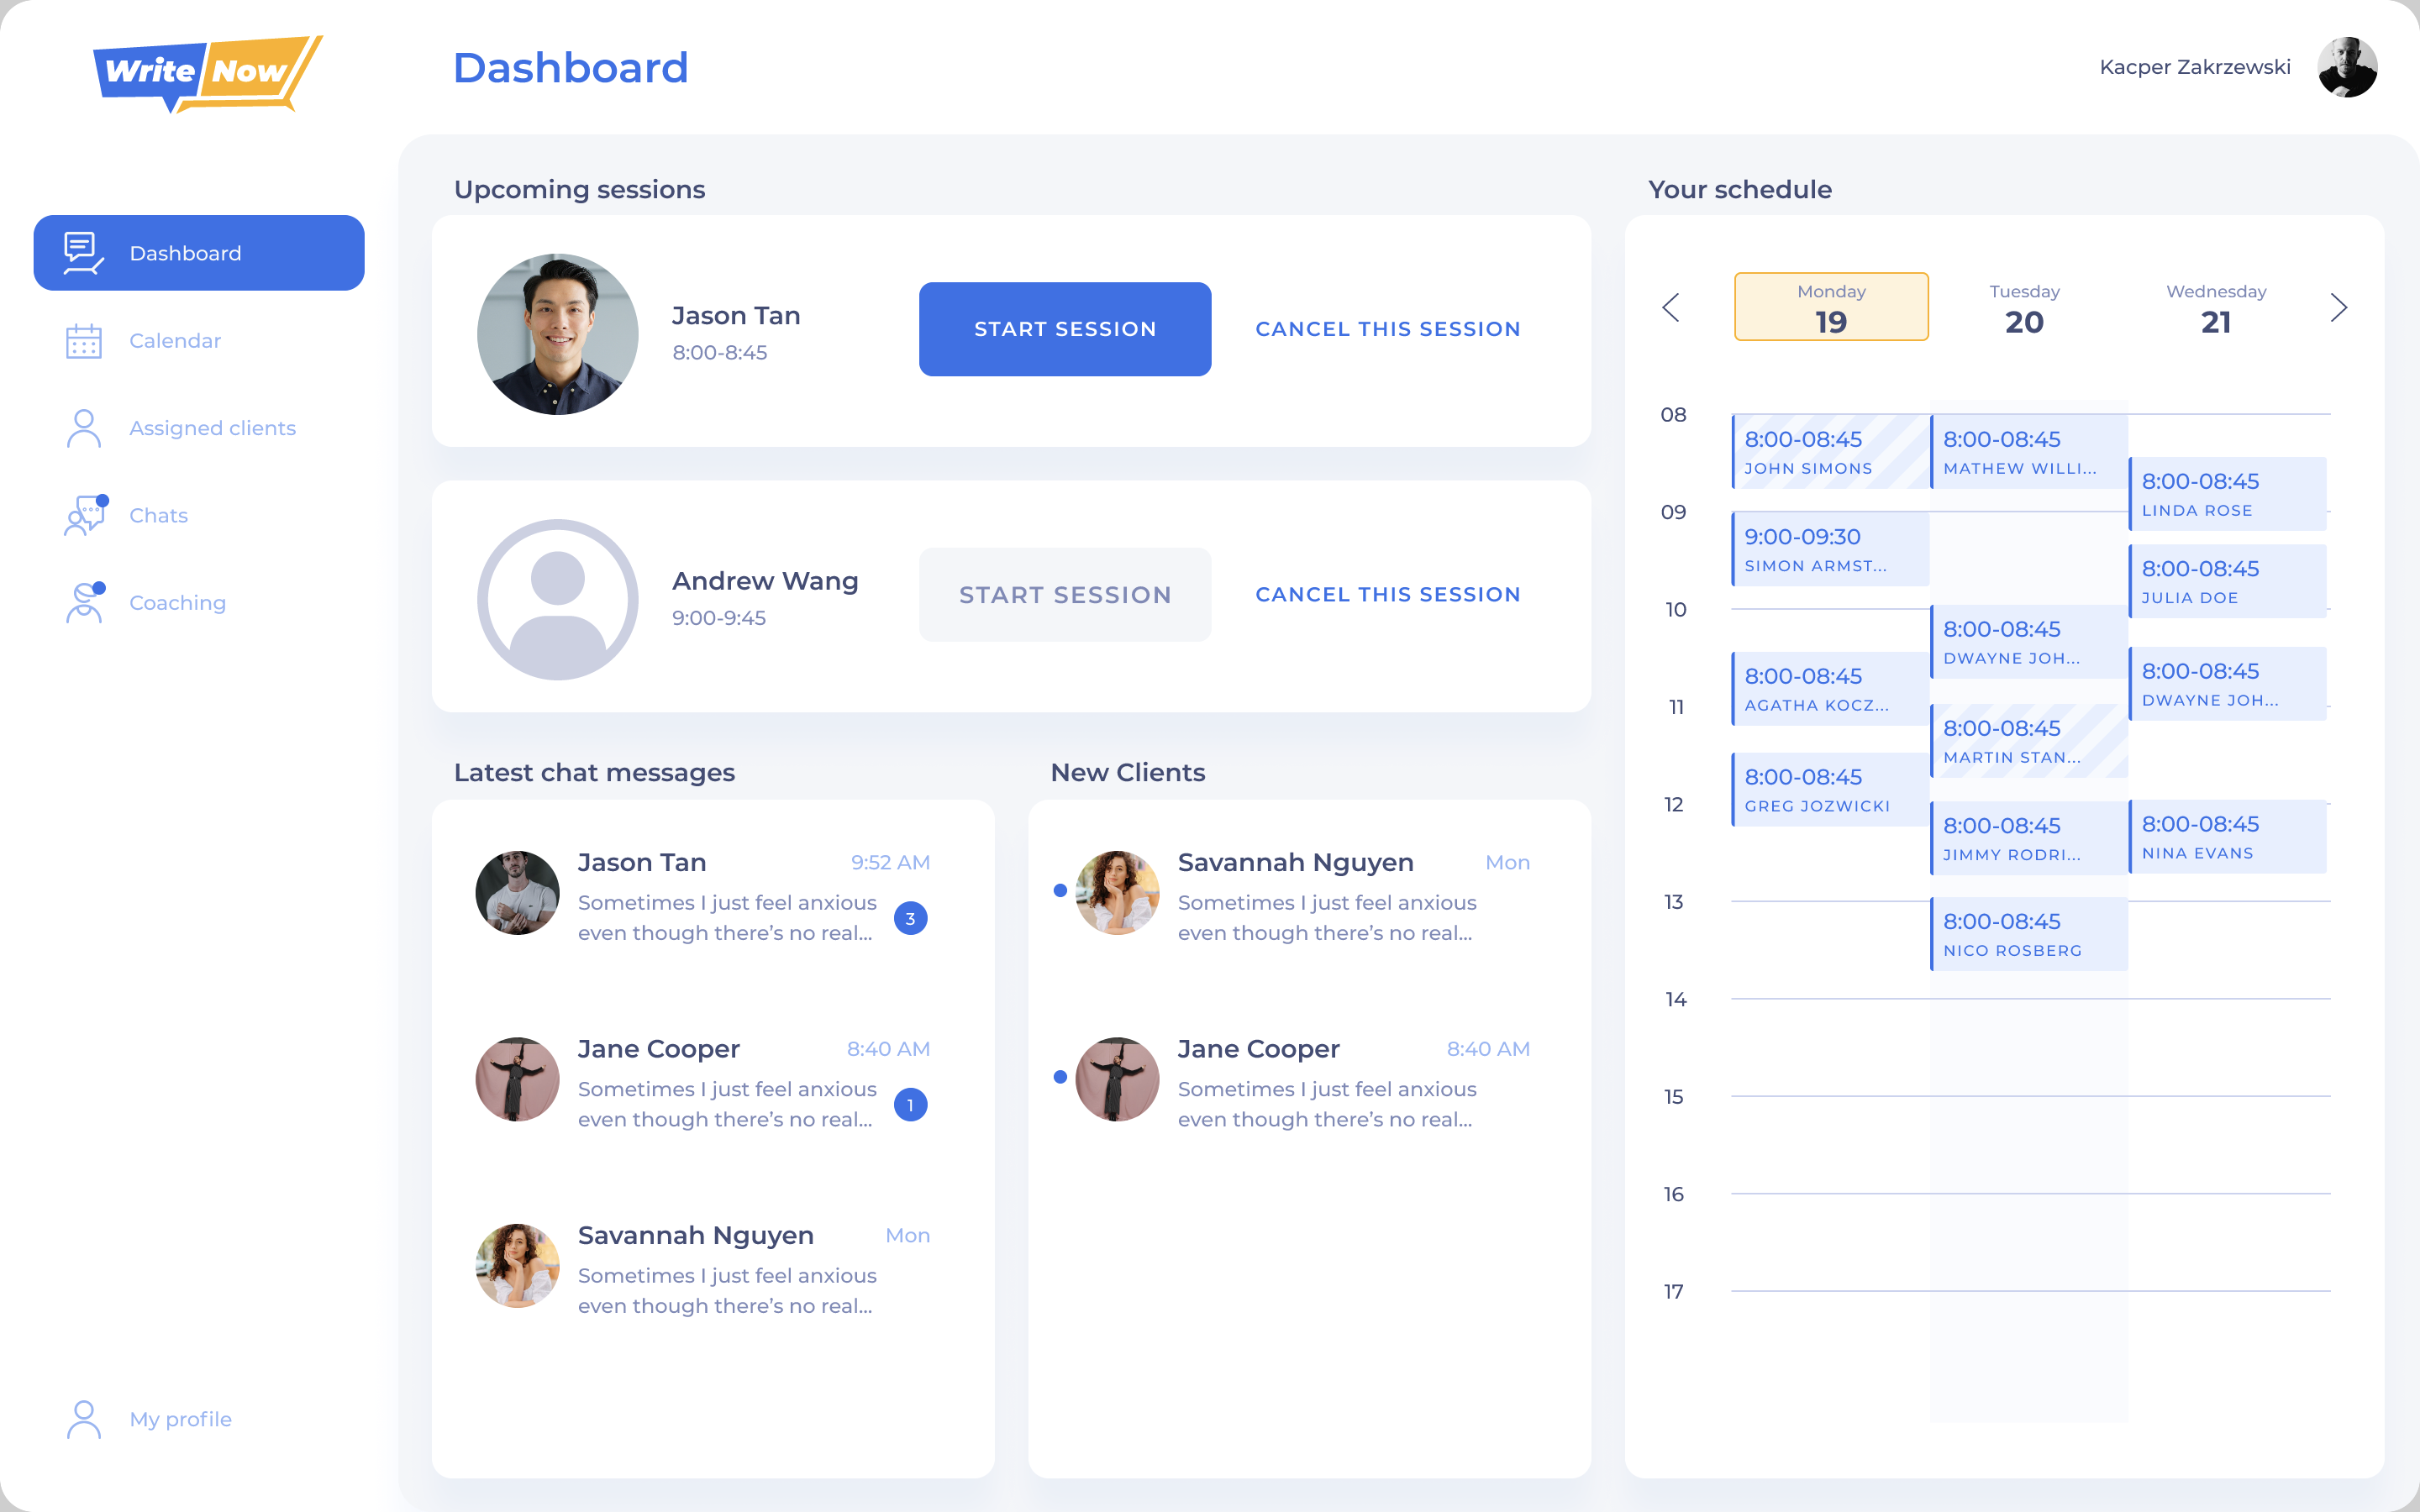2420x1512 pixels.
Task: Click the Dashboard chat board icon
Action: coord(83,253)
